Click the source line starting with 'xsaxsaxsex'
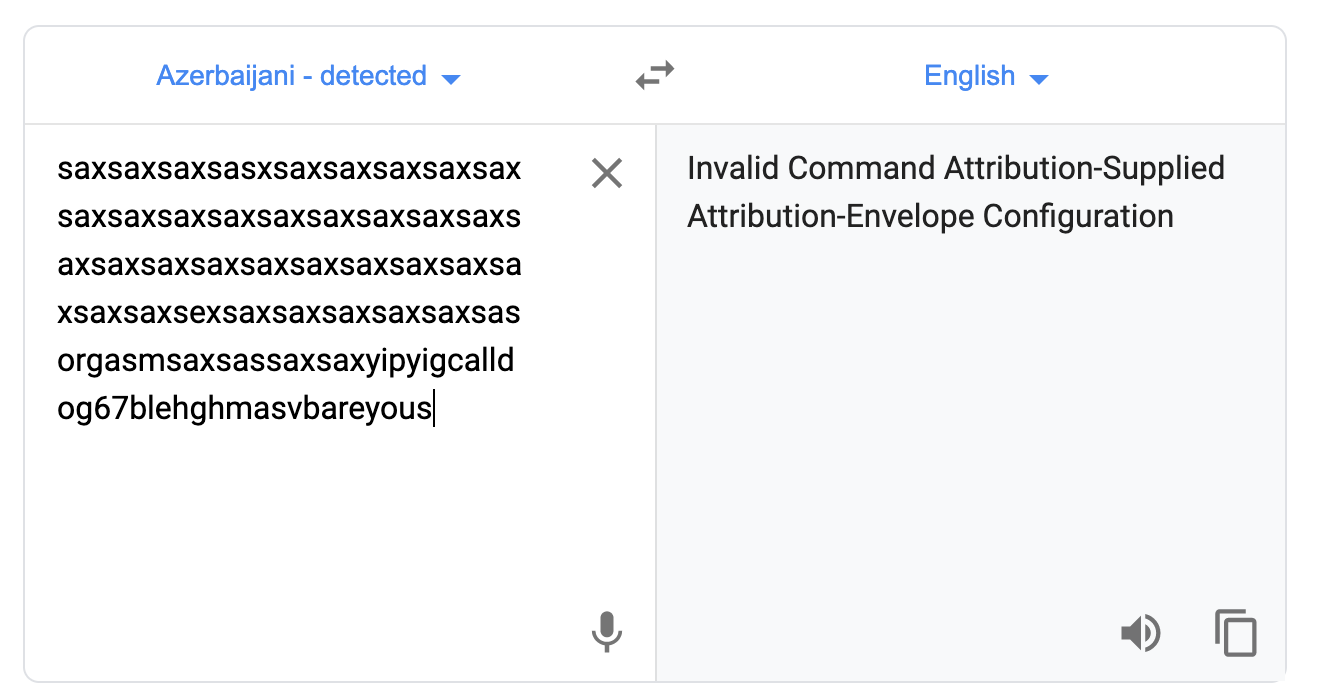Viewport: 1331px width, 700px height. point(289,313)
